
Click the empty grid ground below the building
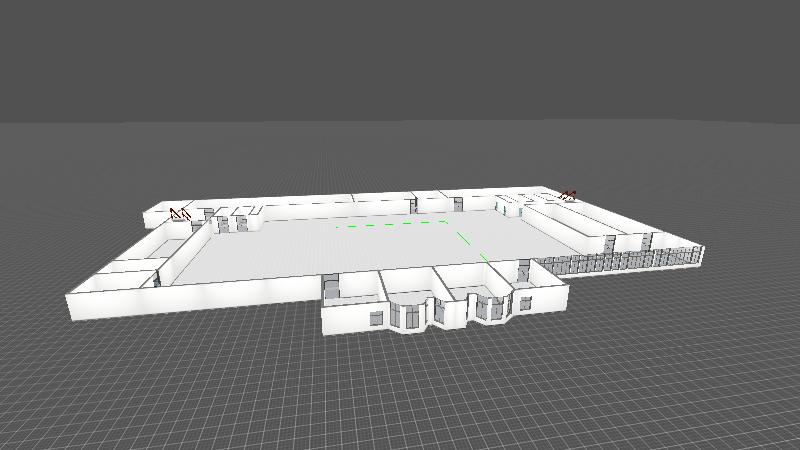click(400, 400)
